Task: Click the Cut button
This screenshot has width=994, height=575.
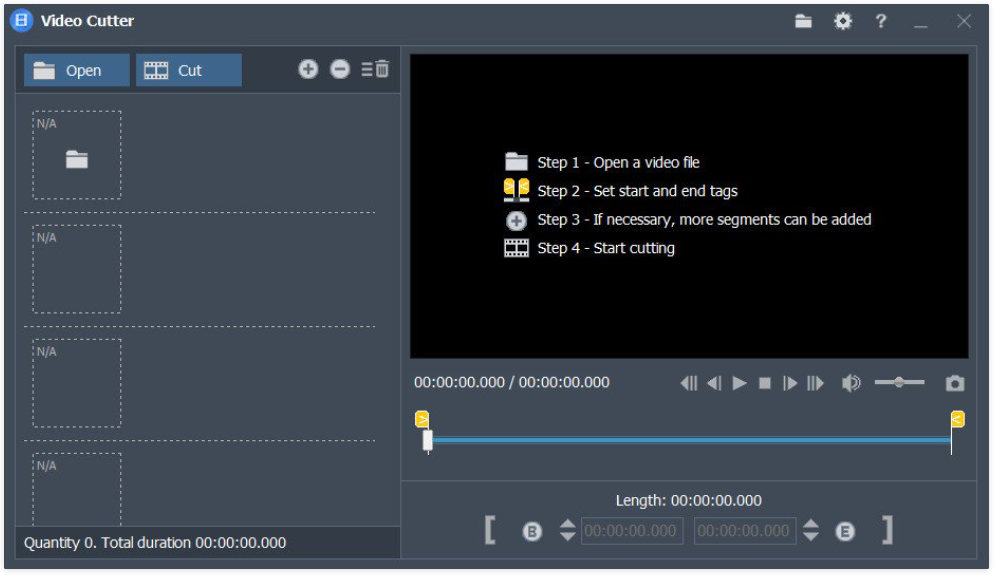Action: 189,70
